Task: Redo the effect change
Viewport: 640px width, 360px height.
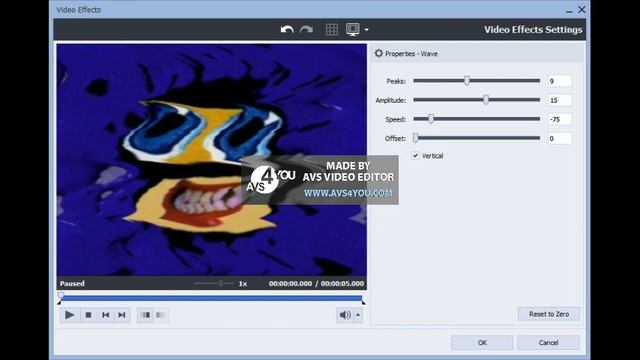Action: pos(307,30)
